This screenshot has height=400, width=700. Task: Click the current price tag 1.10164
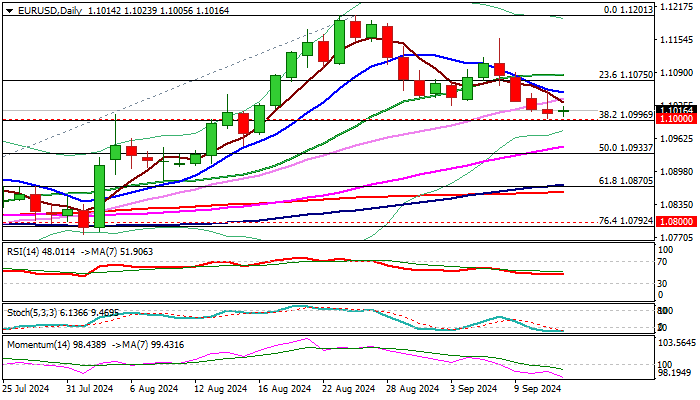click(677, 109)
